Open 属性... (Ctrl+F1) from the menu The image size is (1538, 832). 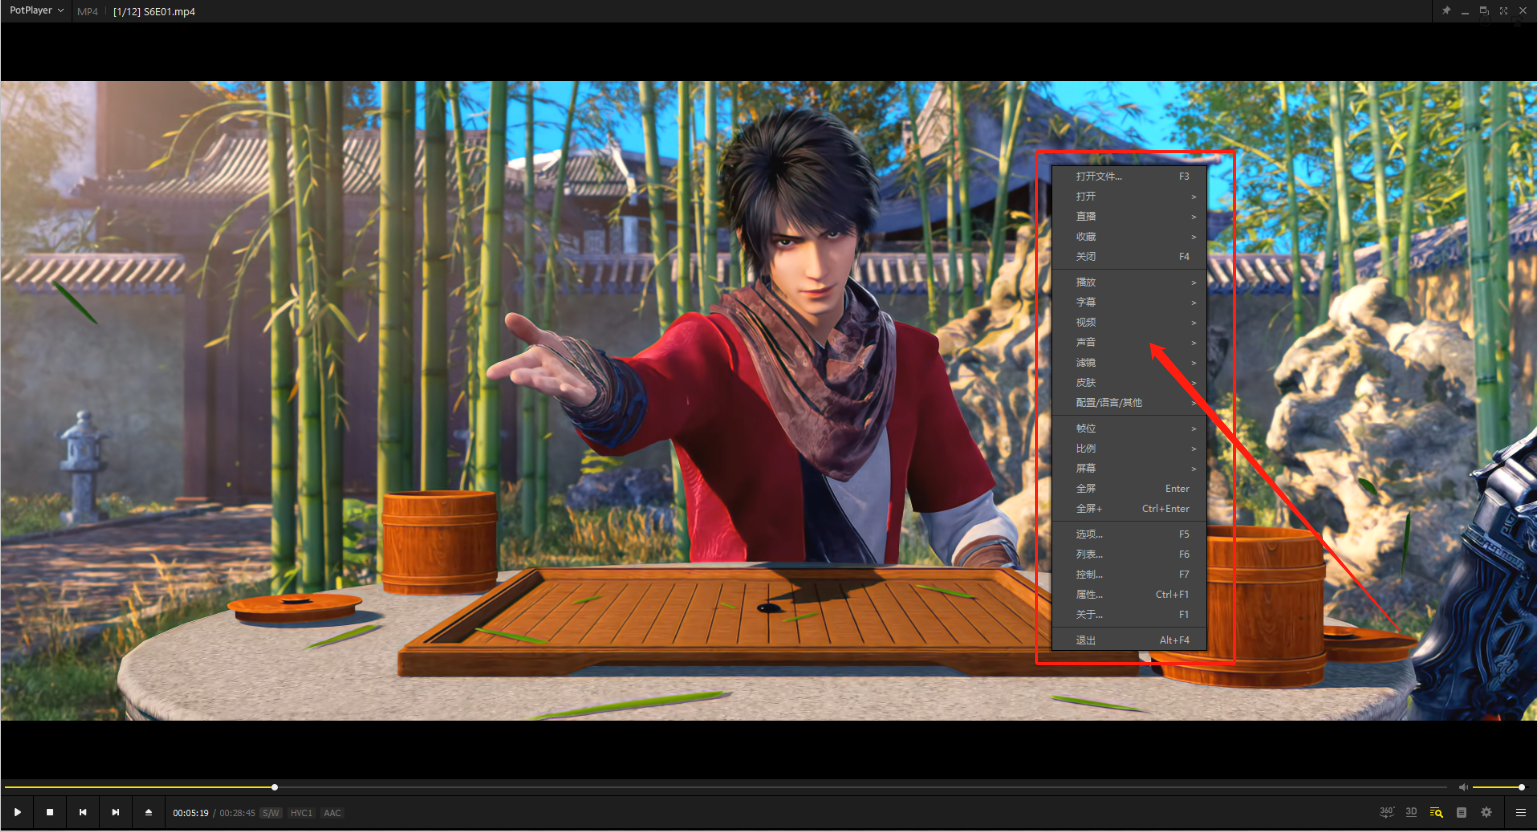point(1129,594)
